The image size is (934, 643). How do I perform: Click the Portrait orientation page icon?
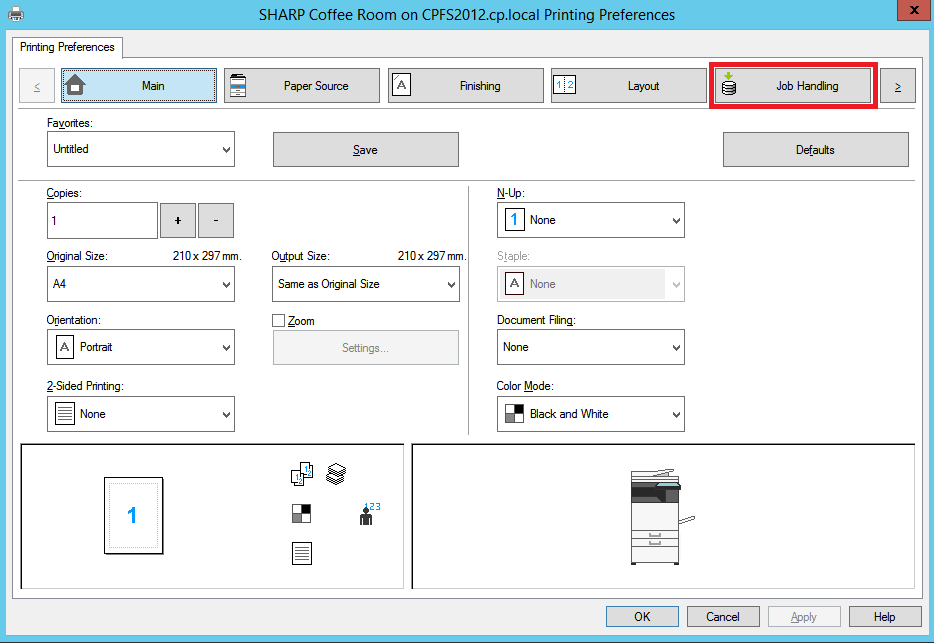pyautogui.click(x=64, y=347)
